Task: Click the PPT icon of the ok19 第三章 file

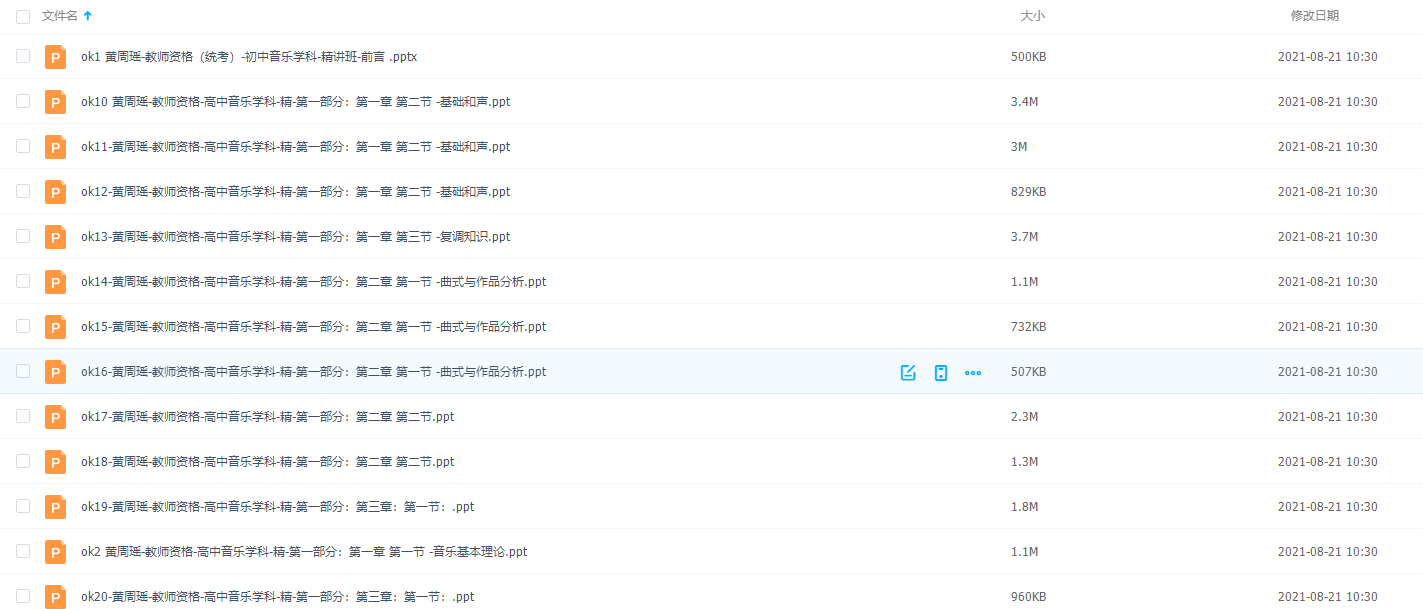Action: (55, 506)
